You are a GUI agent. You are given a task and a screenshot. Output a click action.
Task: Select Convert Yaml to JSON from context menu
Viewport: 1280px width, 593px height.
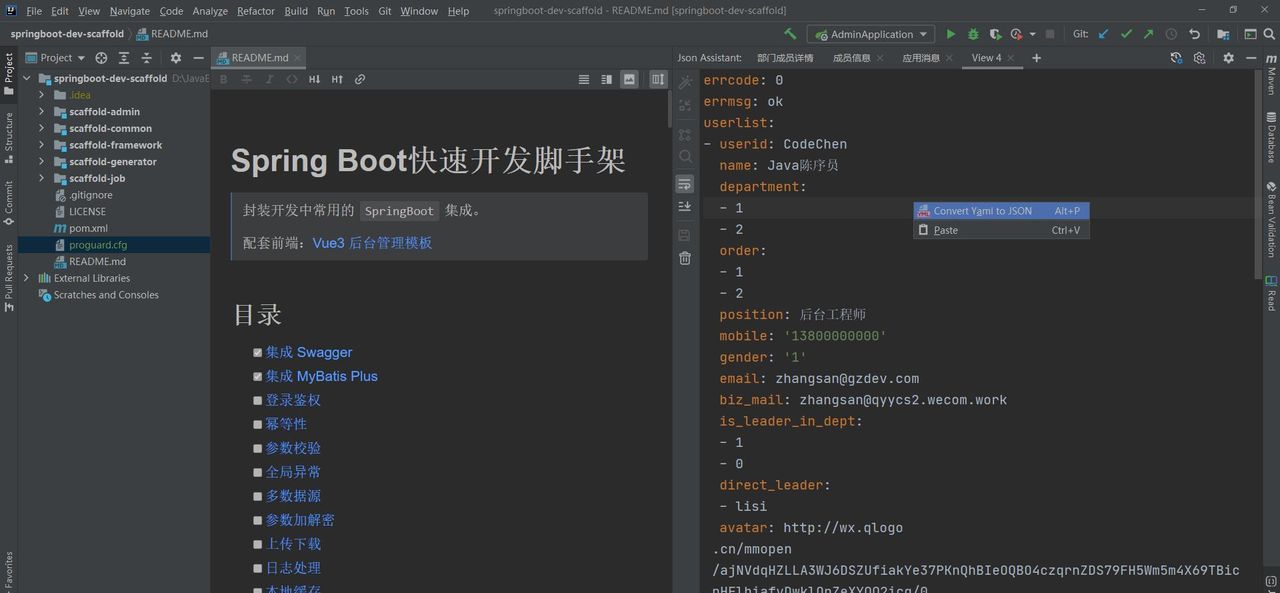click(985, 211)
